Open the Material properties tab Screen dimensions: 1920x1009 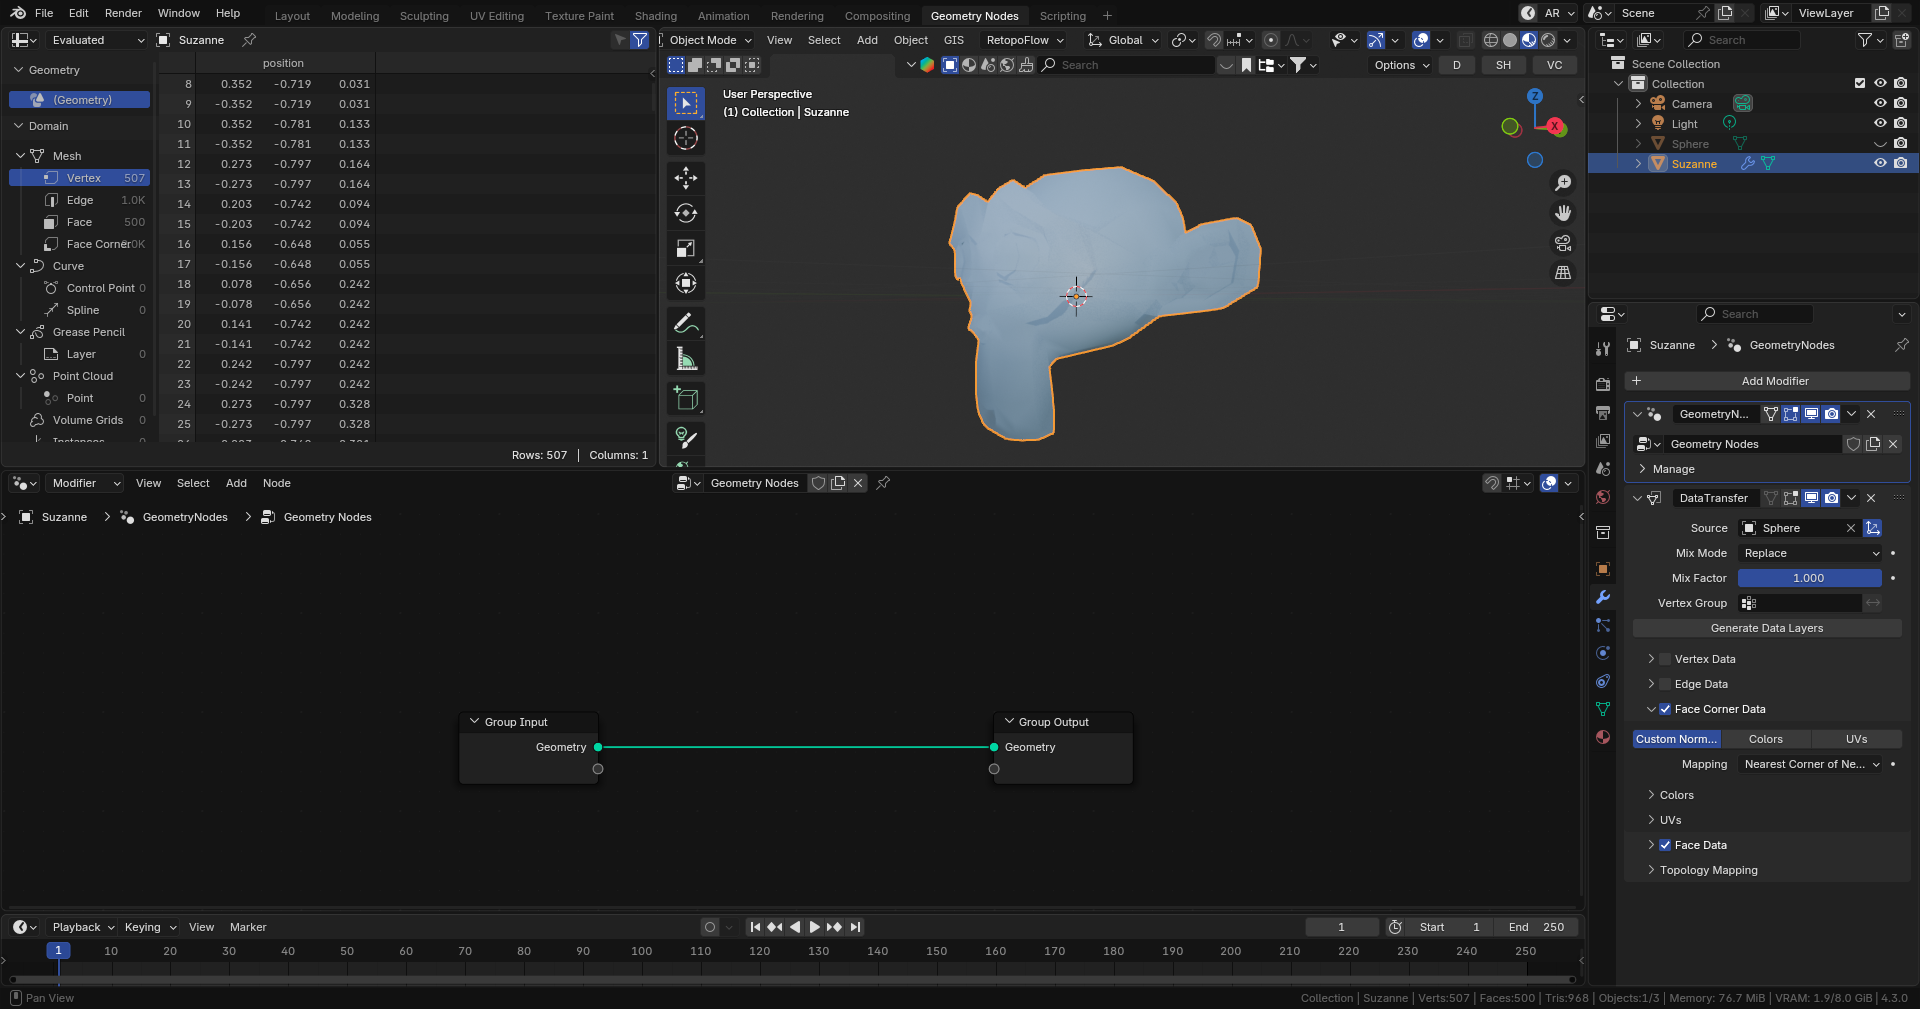(1603, 737)
